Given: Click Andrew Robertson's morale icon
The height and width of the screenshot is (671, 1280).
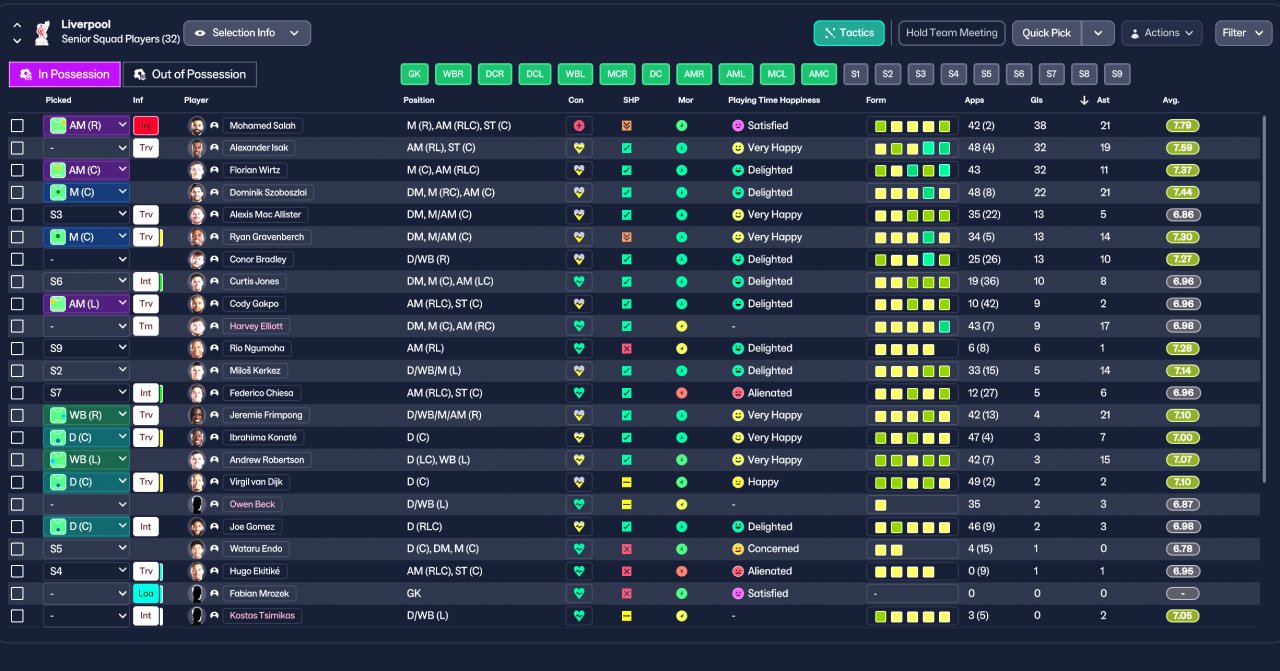Looking at the screenshot, I should [x=682, y=460].
